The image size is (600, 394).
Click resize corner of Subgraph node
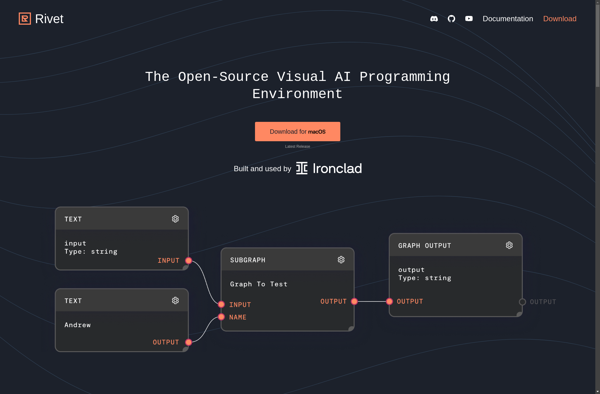click(351, 328)
